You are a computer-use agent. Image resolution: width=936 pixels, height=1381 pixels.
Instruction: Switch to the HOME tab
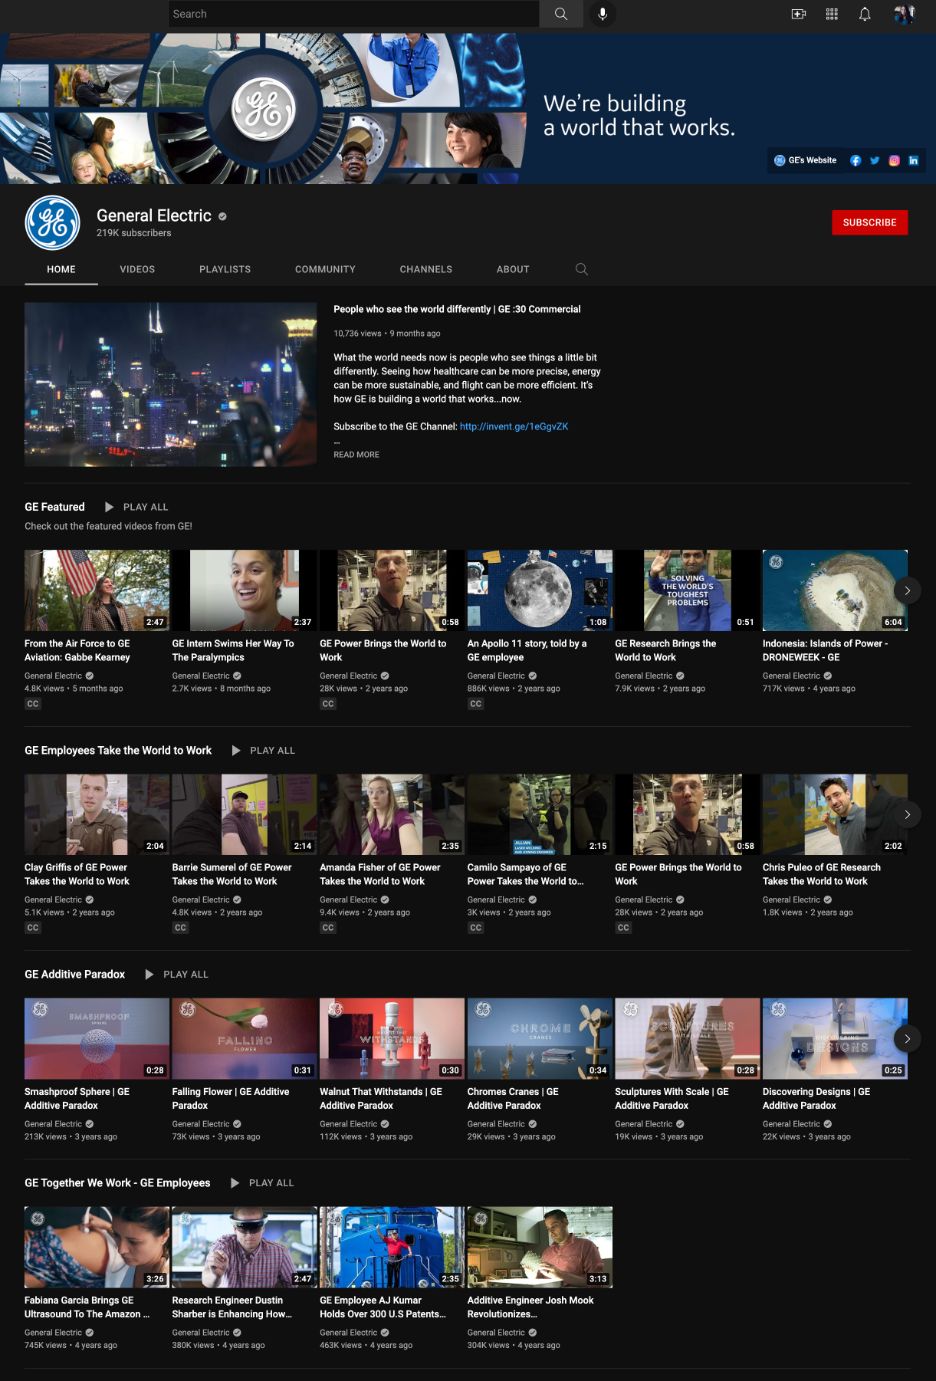tap(61, 269)
